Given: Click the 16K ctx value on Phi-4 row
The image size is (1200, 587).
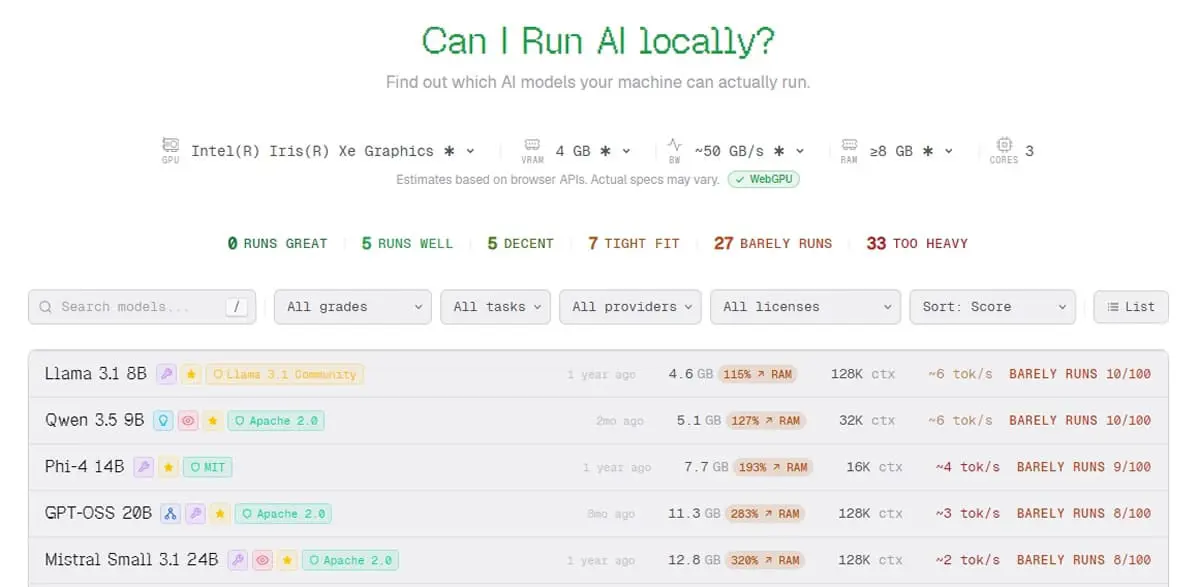Looking at the screenshot, I should point(872,467).
